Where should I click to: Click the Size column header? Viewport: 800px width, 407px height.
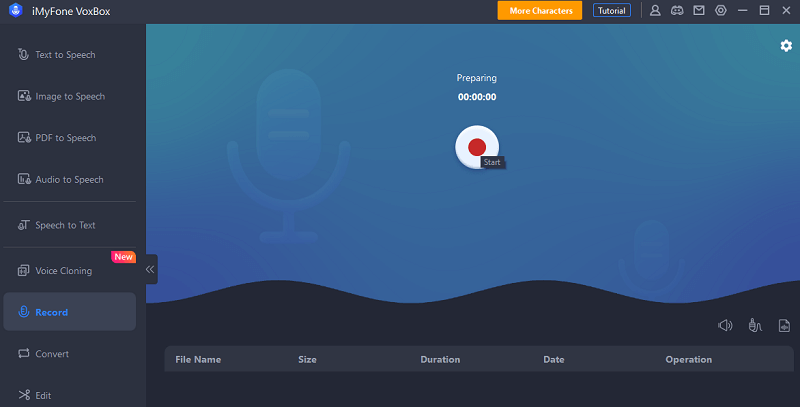307,360
